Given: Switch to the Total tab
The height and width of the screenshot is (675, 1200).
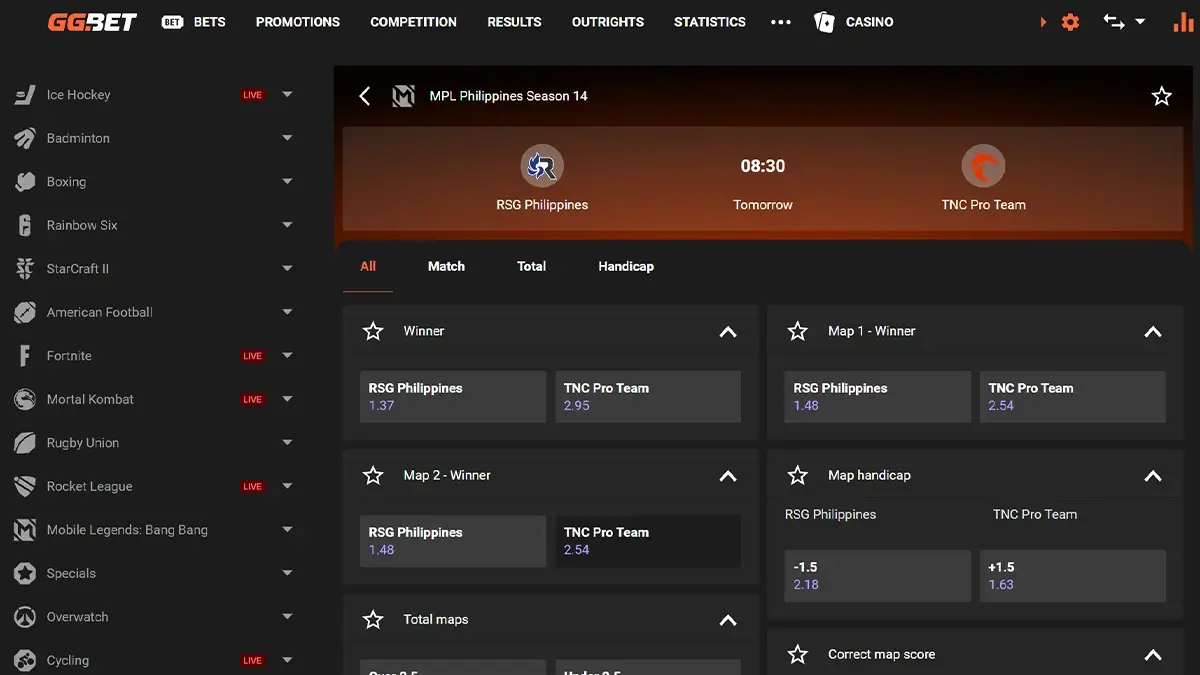Looking at the screenshot, I should pos(531,266).
